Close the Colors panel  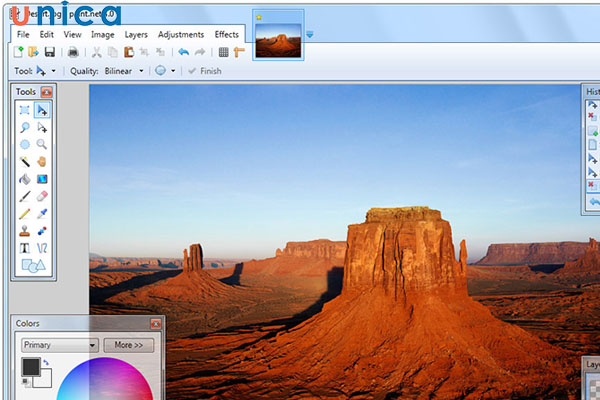156,324
